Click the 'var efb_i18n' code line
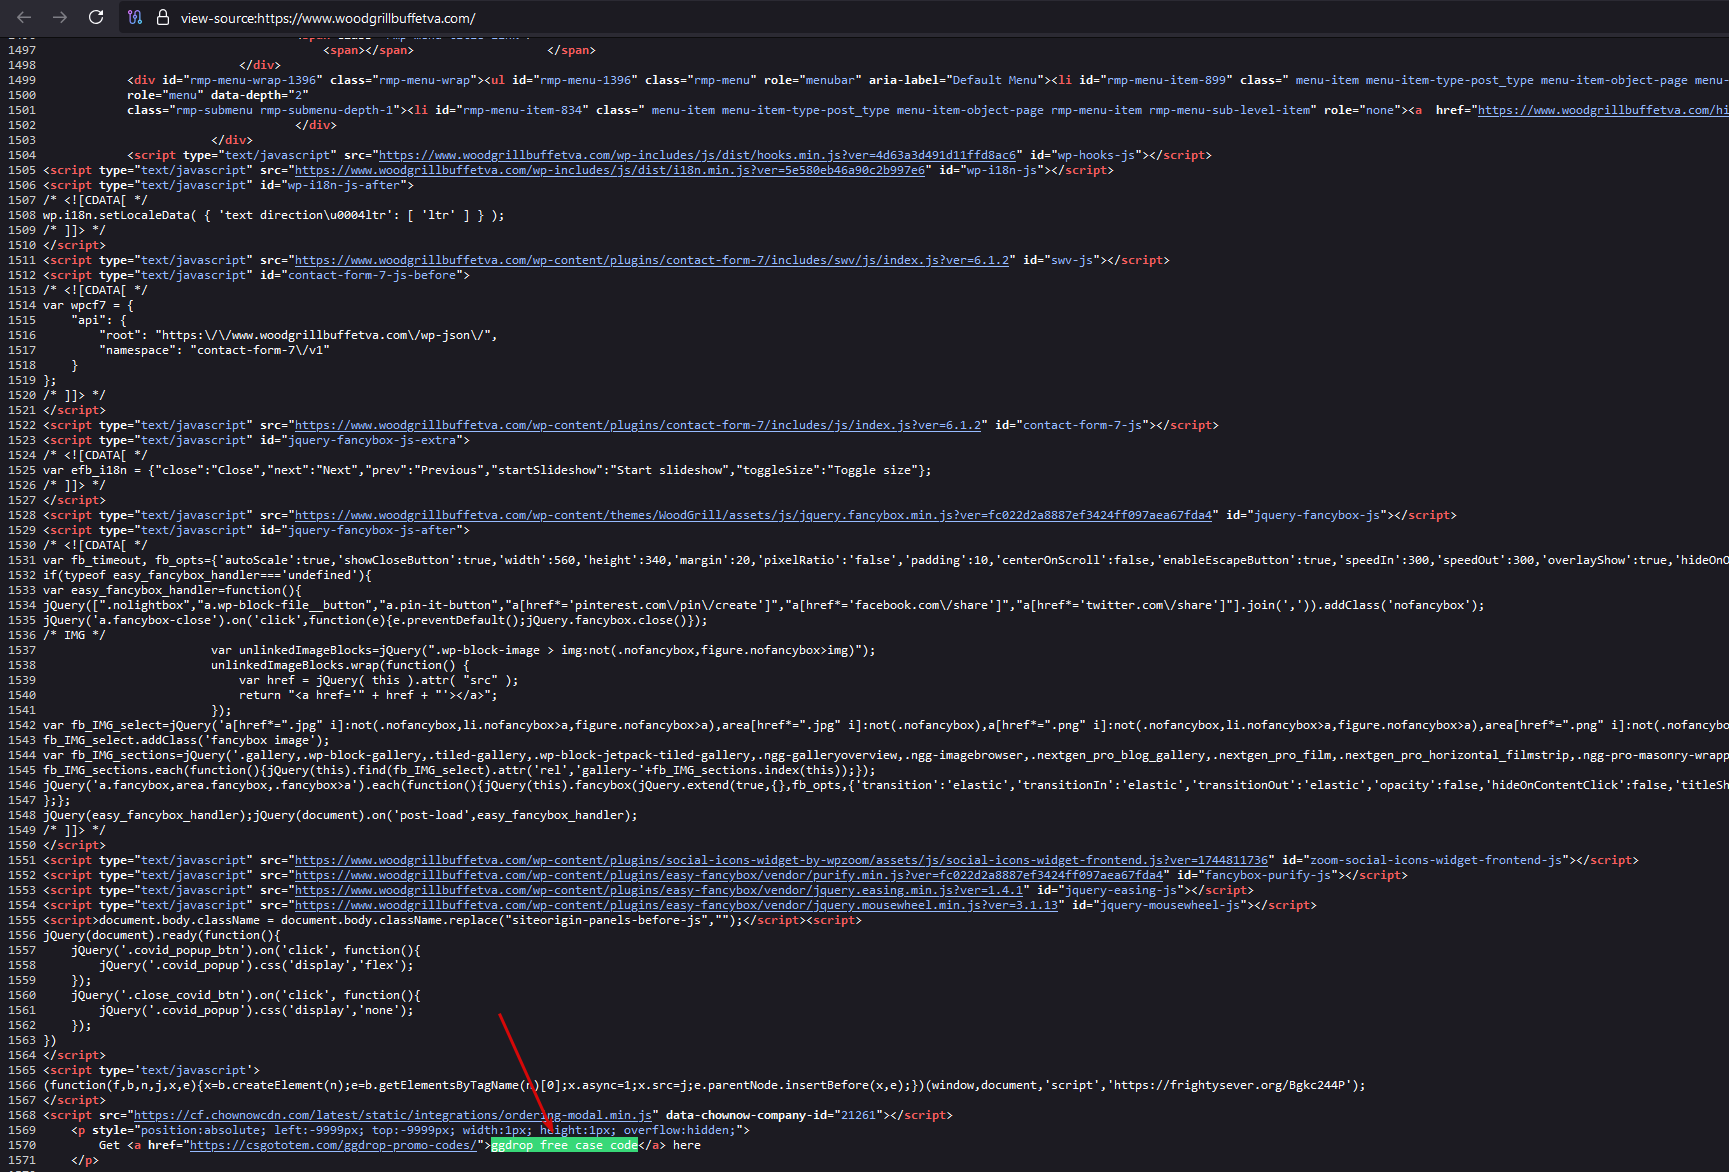Screen dimensions: 1729x1172 pyautogui.click(x=487, y=470)
